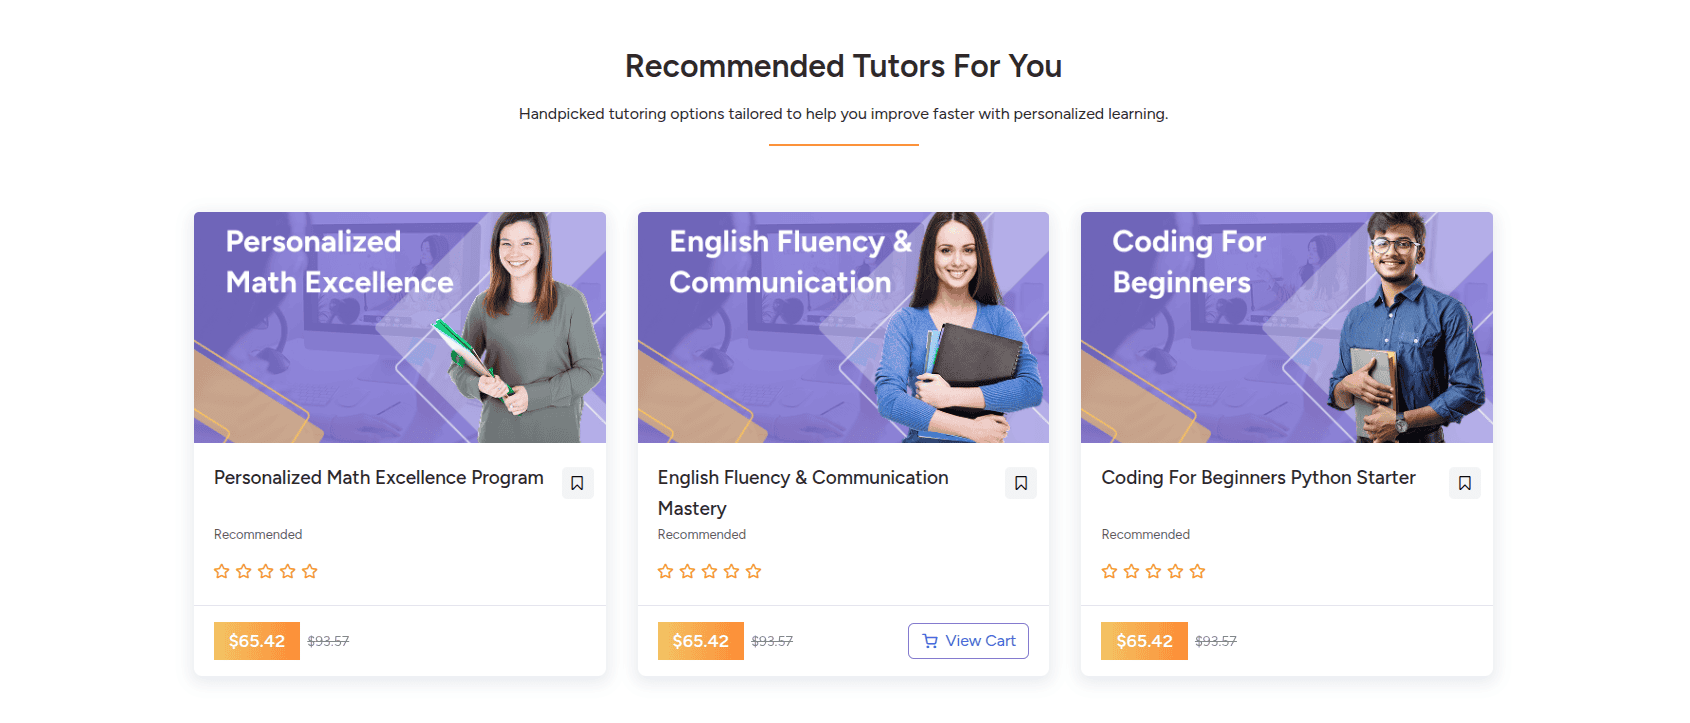Bookmark English Fluency & Communication Mastery course

coord(1020,483)
